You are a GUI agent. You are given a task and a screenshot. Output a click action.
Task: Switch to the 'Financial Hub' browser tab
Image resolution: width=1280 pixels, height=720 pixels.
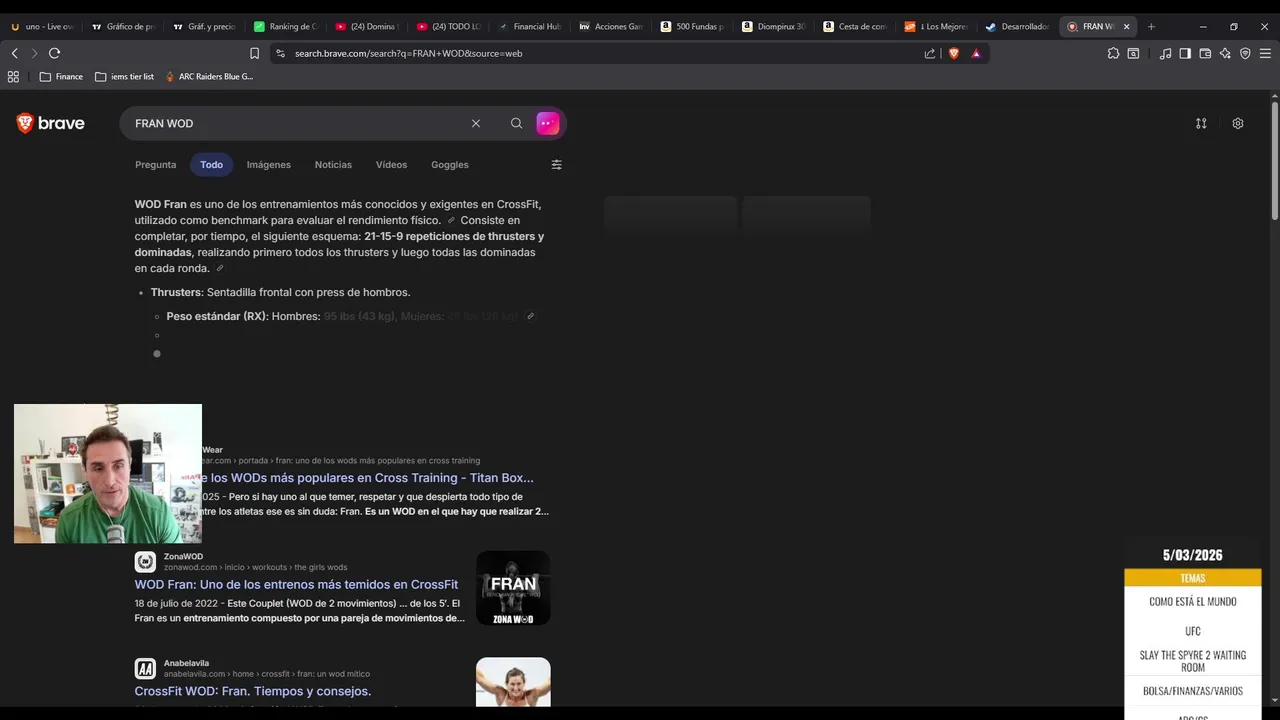(530, 27)
